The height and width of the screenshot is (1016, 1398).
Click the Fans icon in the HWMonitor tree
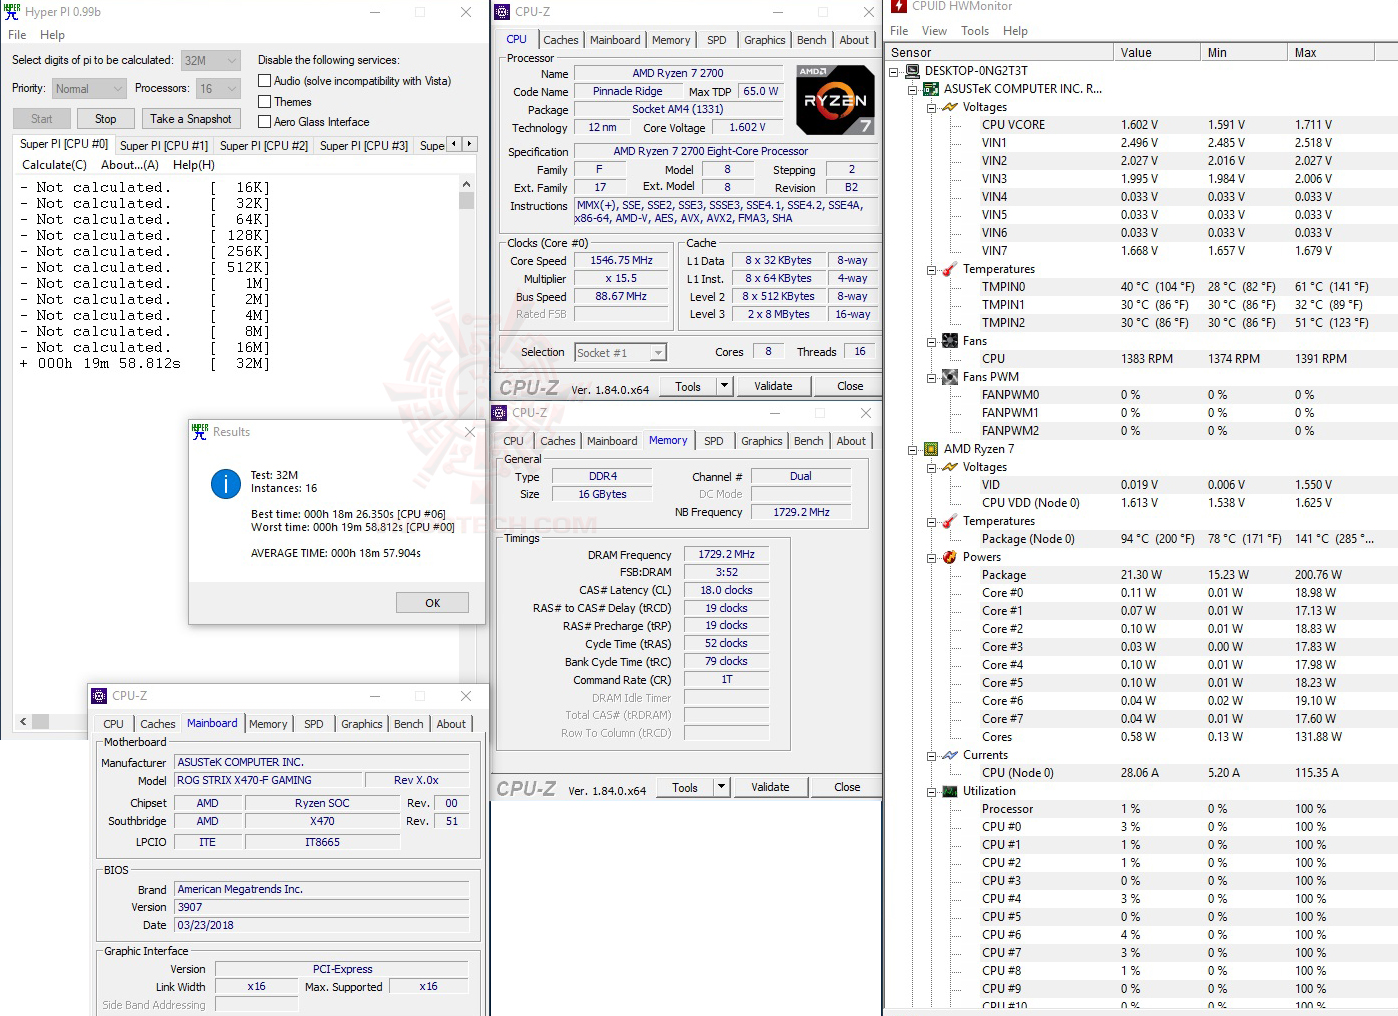[948, 340]
